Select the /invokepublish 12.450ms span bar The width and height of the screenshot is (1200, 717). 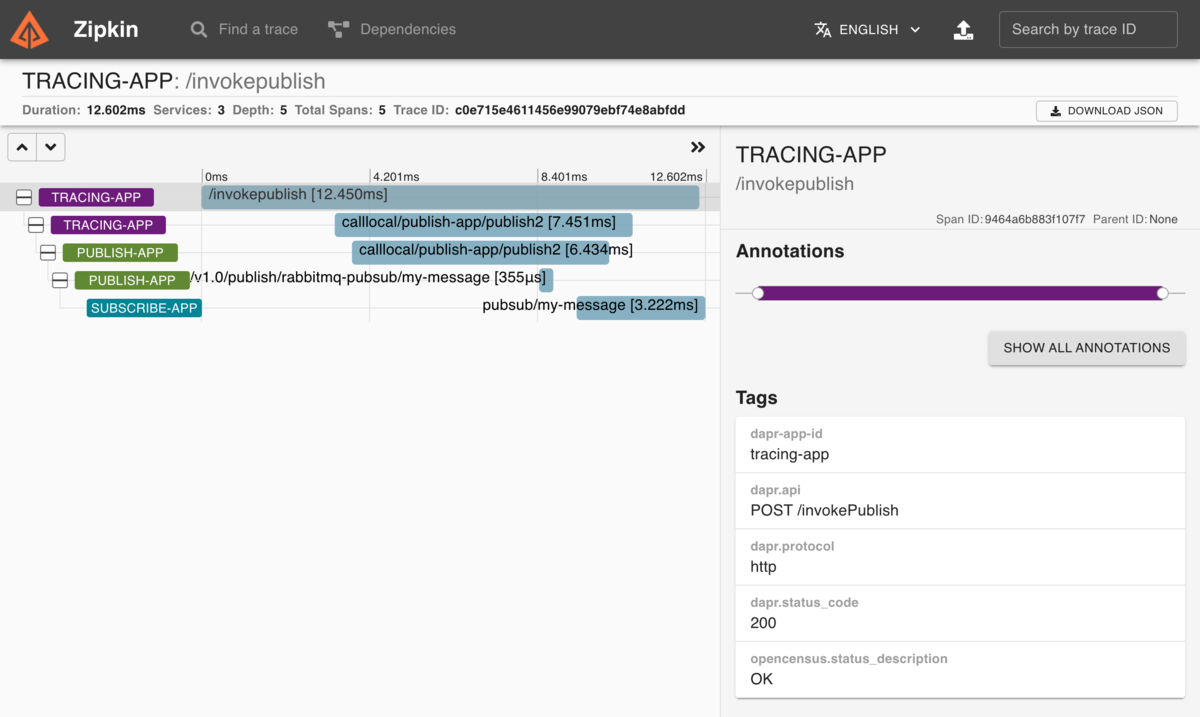point(450,197)
